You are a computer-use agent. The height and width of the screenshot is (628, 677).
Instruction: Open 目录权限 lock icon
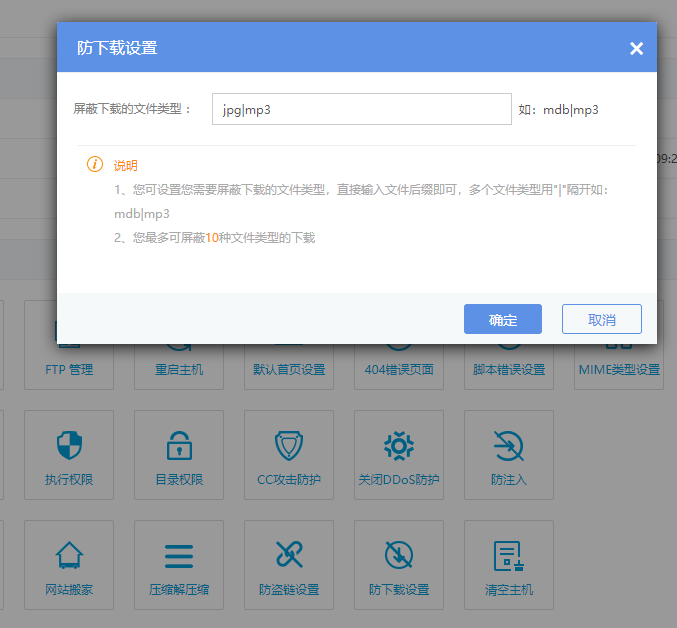click(179, 446)
